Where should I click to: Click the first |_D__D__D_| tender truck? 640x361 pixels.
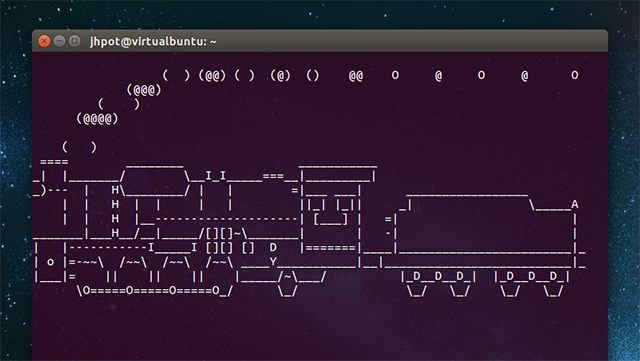coord(438,276)
